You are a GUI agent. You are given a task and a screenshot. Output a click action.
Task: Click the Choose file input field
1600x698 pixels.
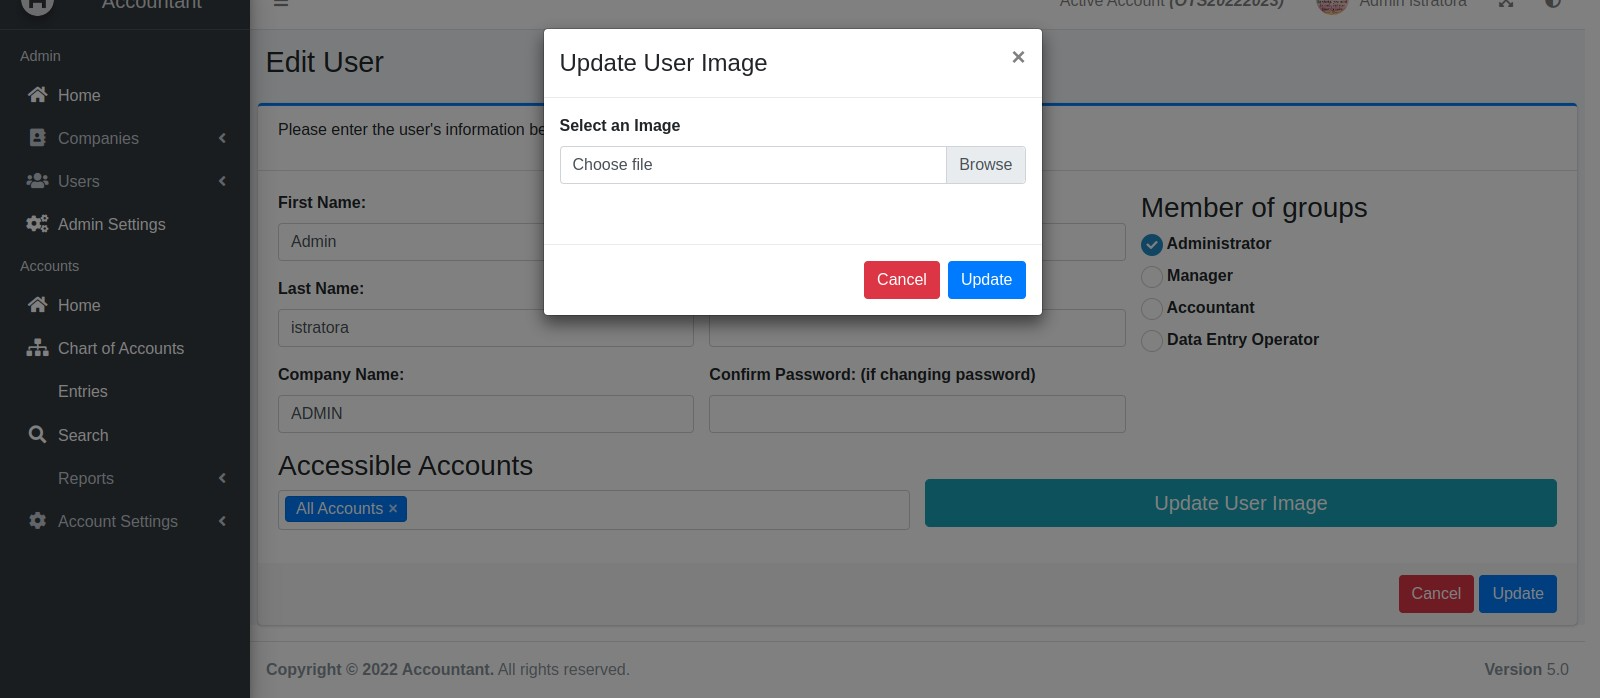tap(752, 165)
